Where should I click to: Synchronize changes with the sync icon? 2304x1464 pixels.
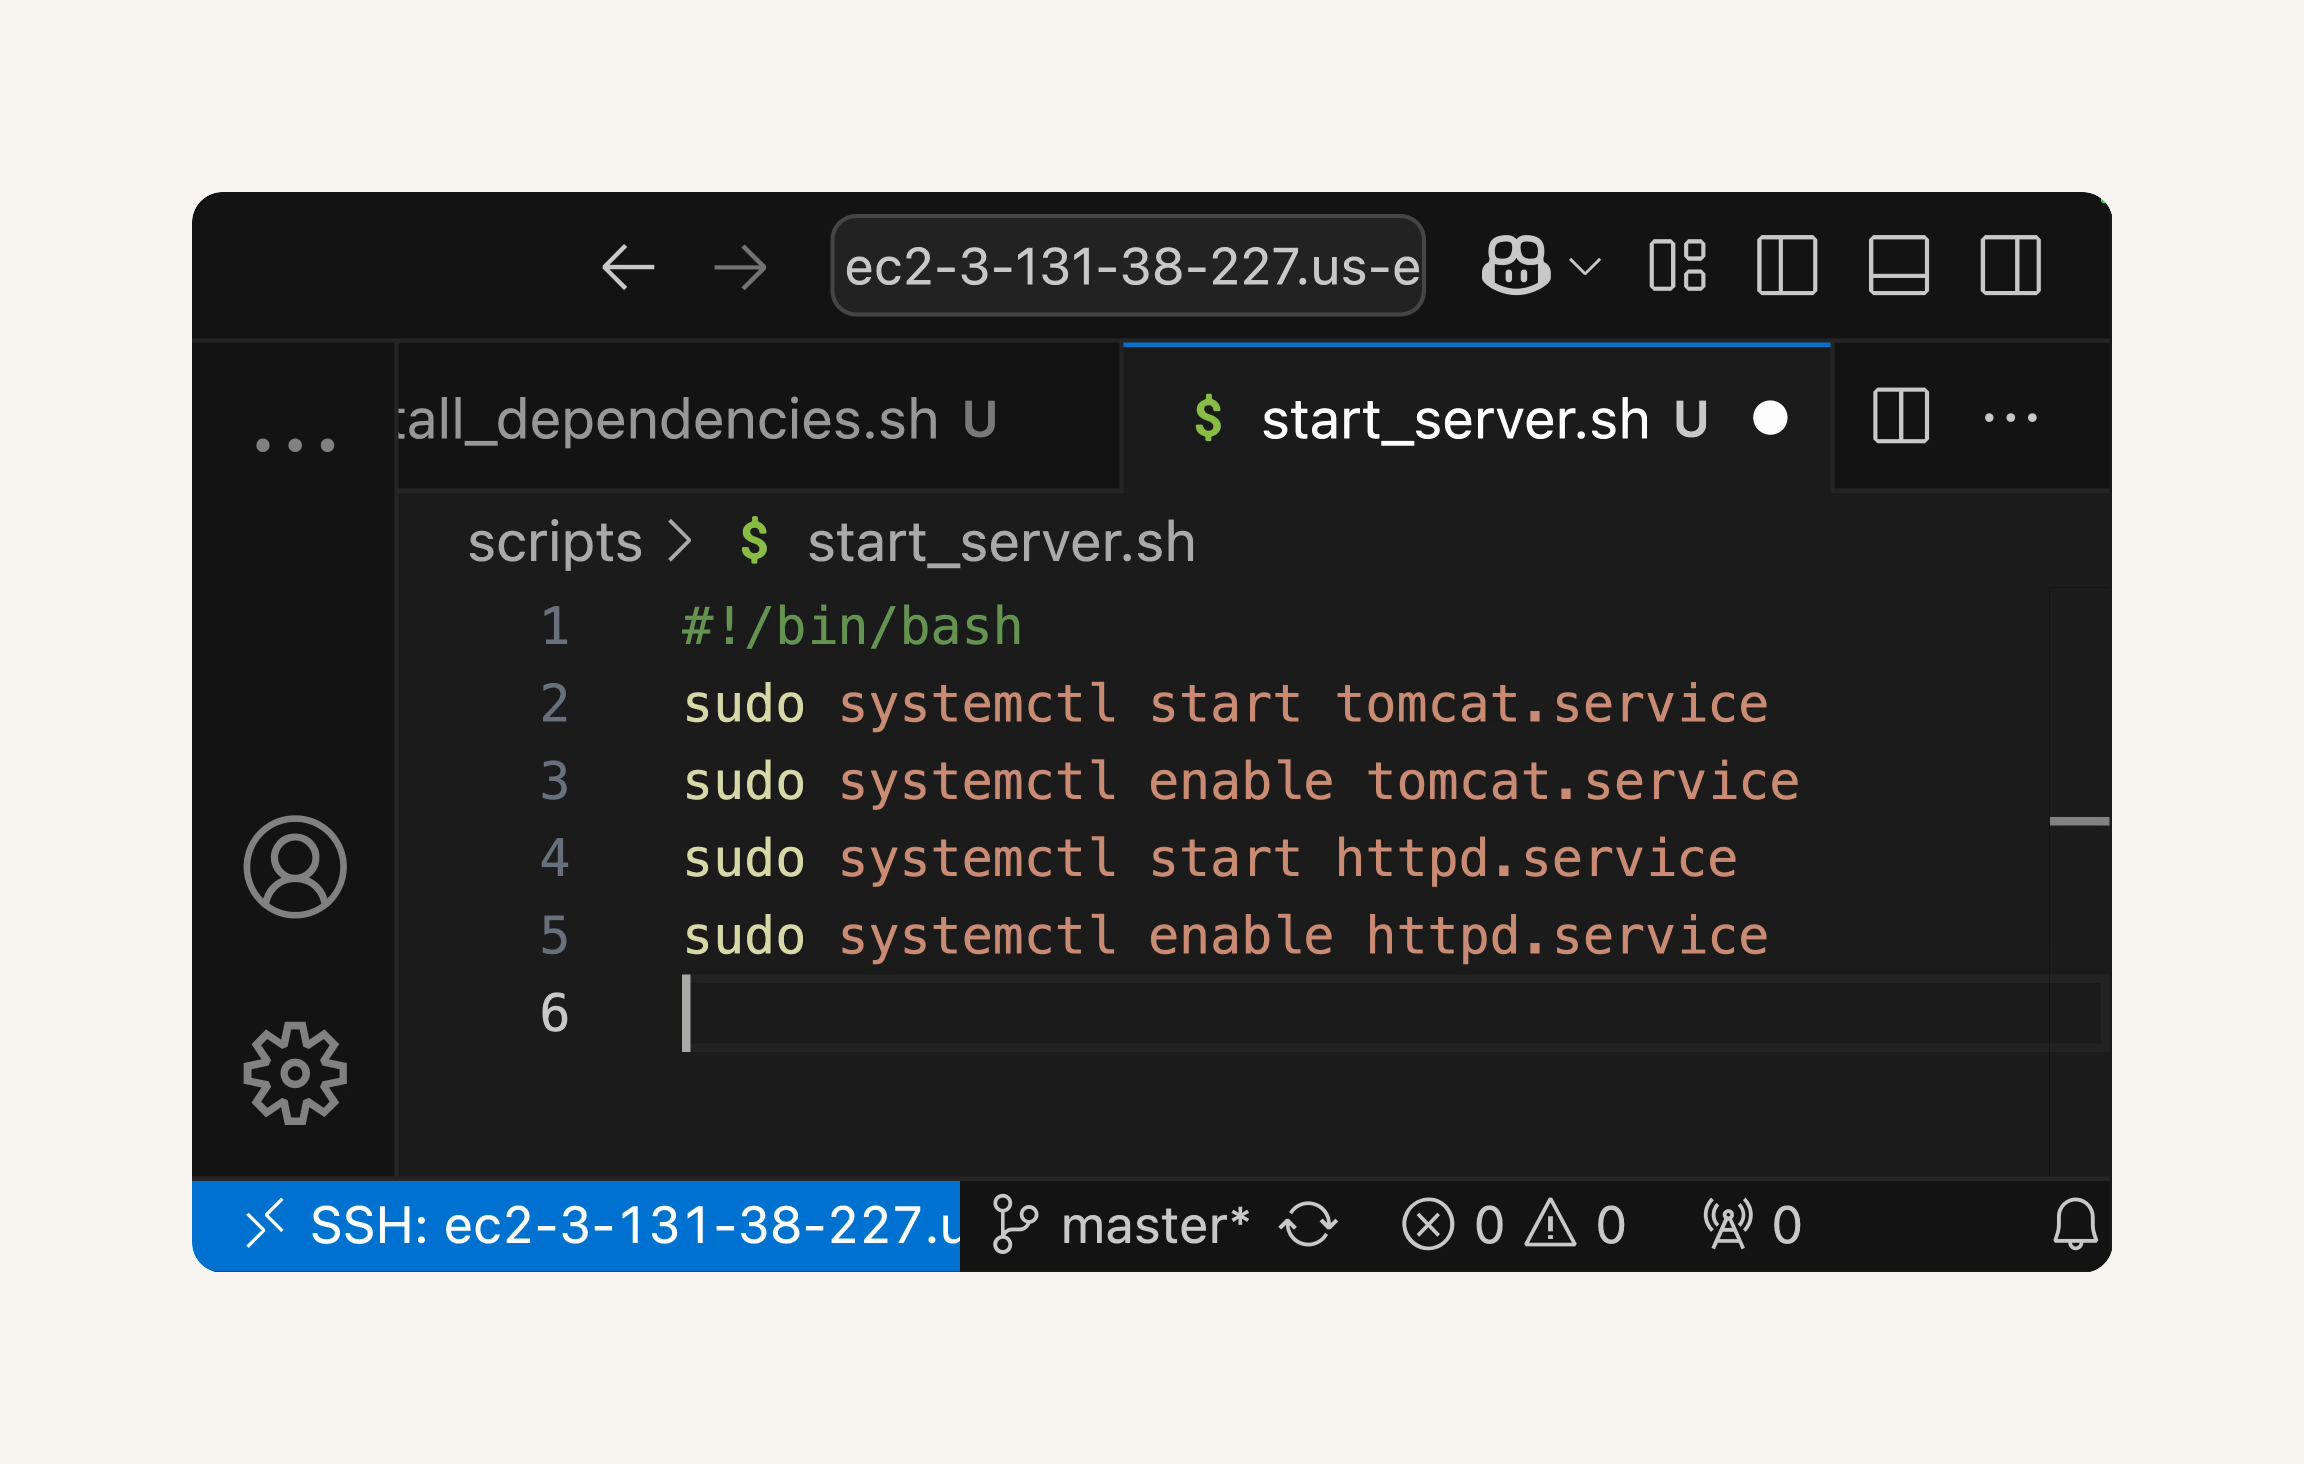1308,1225
